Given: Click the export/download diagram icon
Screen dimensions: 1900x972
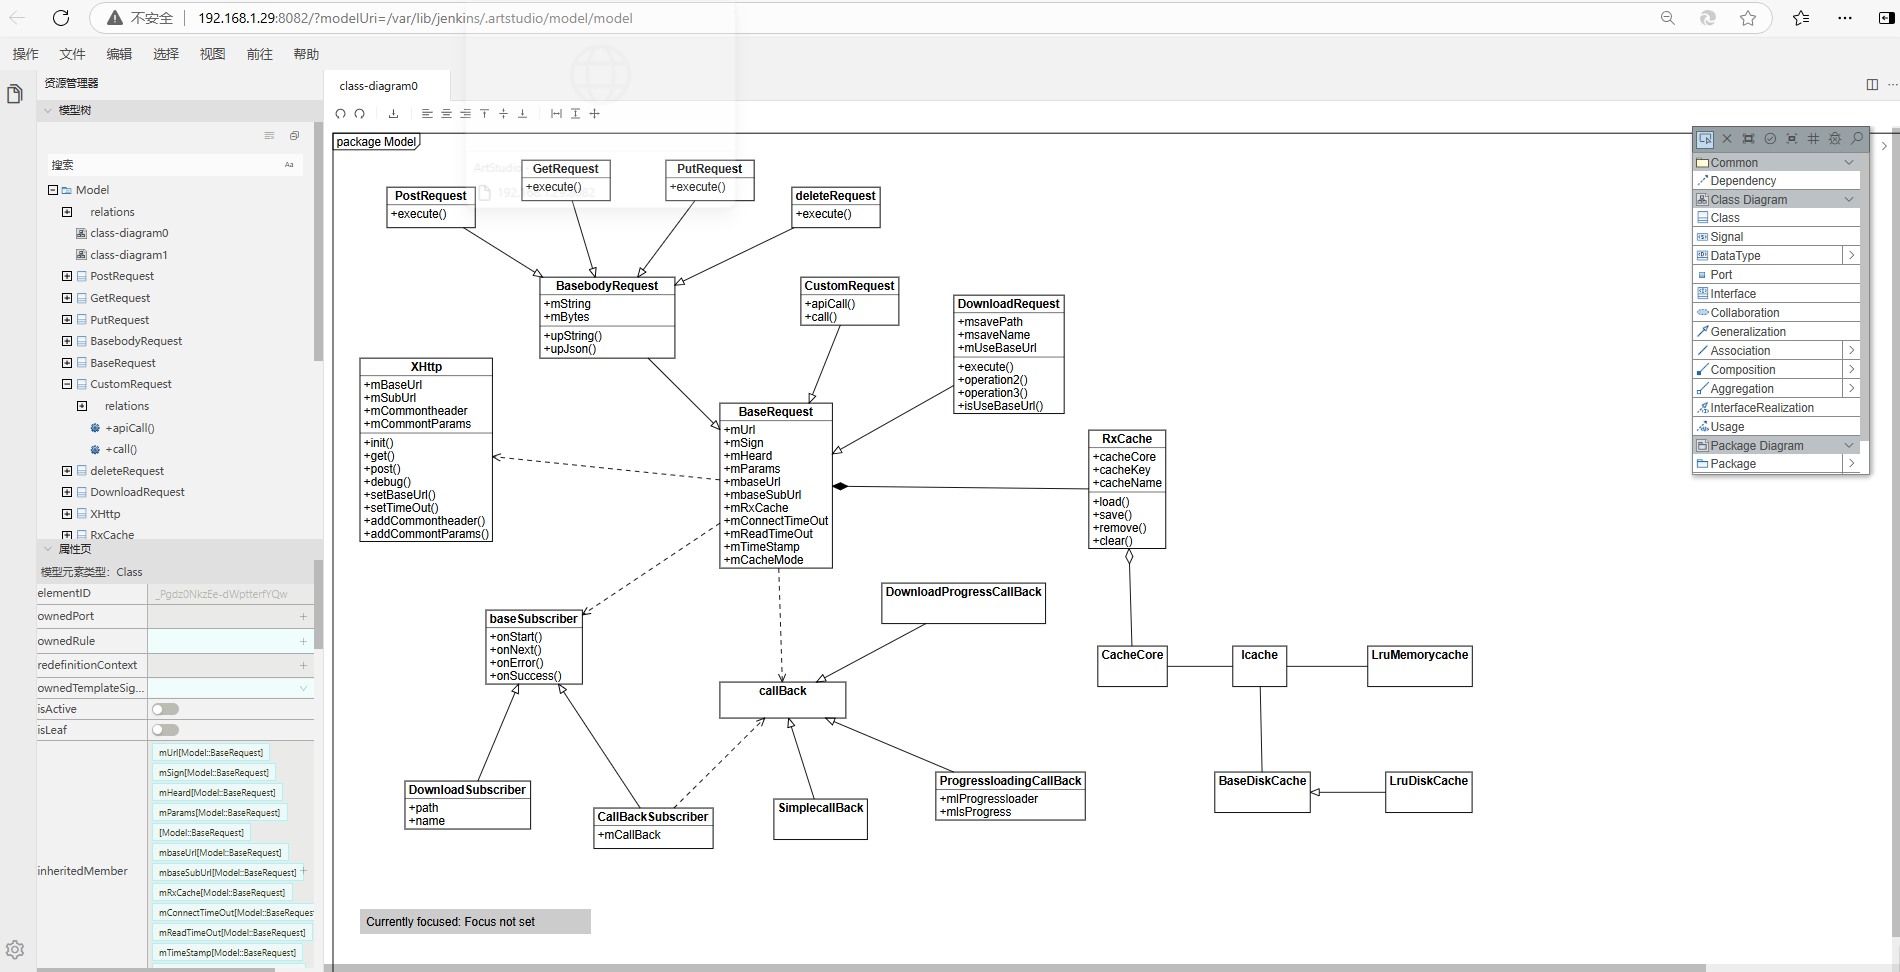Looking at the screenshot, I should click(x=393, y=114).
